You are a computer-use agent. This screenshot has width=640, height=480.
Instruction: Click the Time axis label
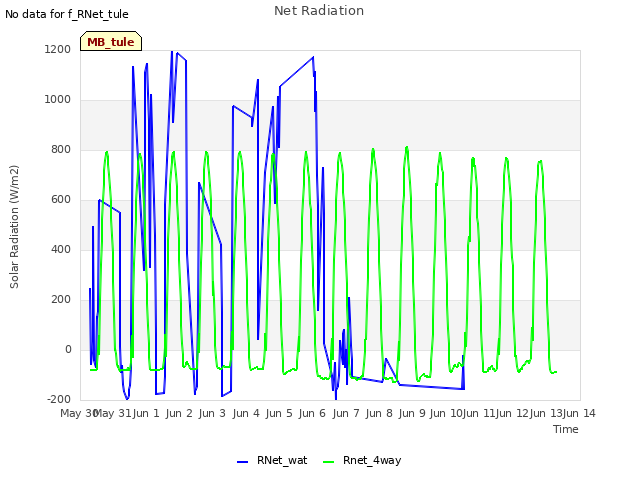click(566, 429)
